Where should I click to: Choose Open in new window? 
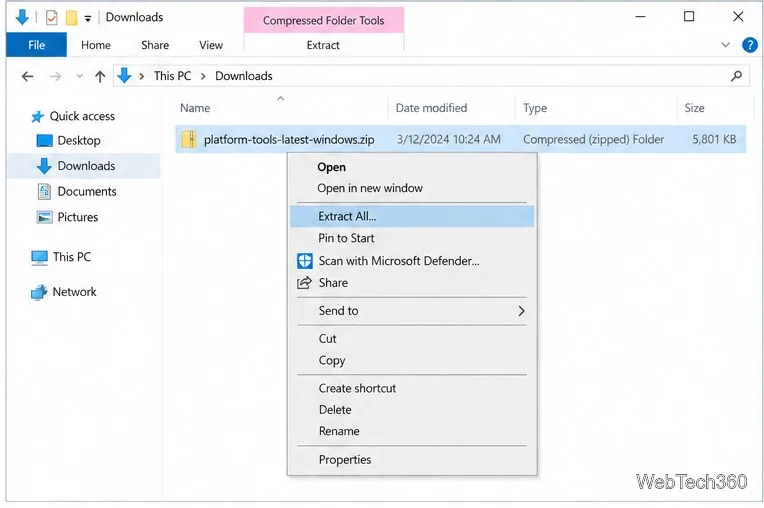[412, 188]
